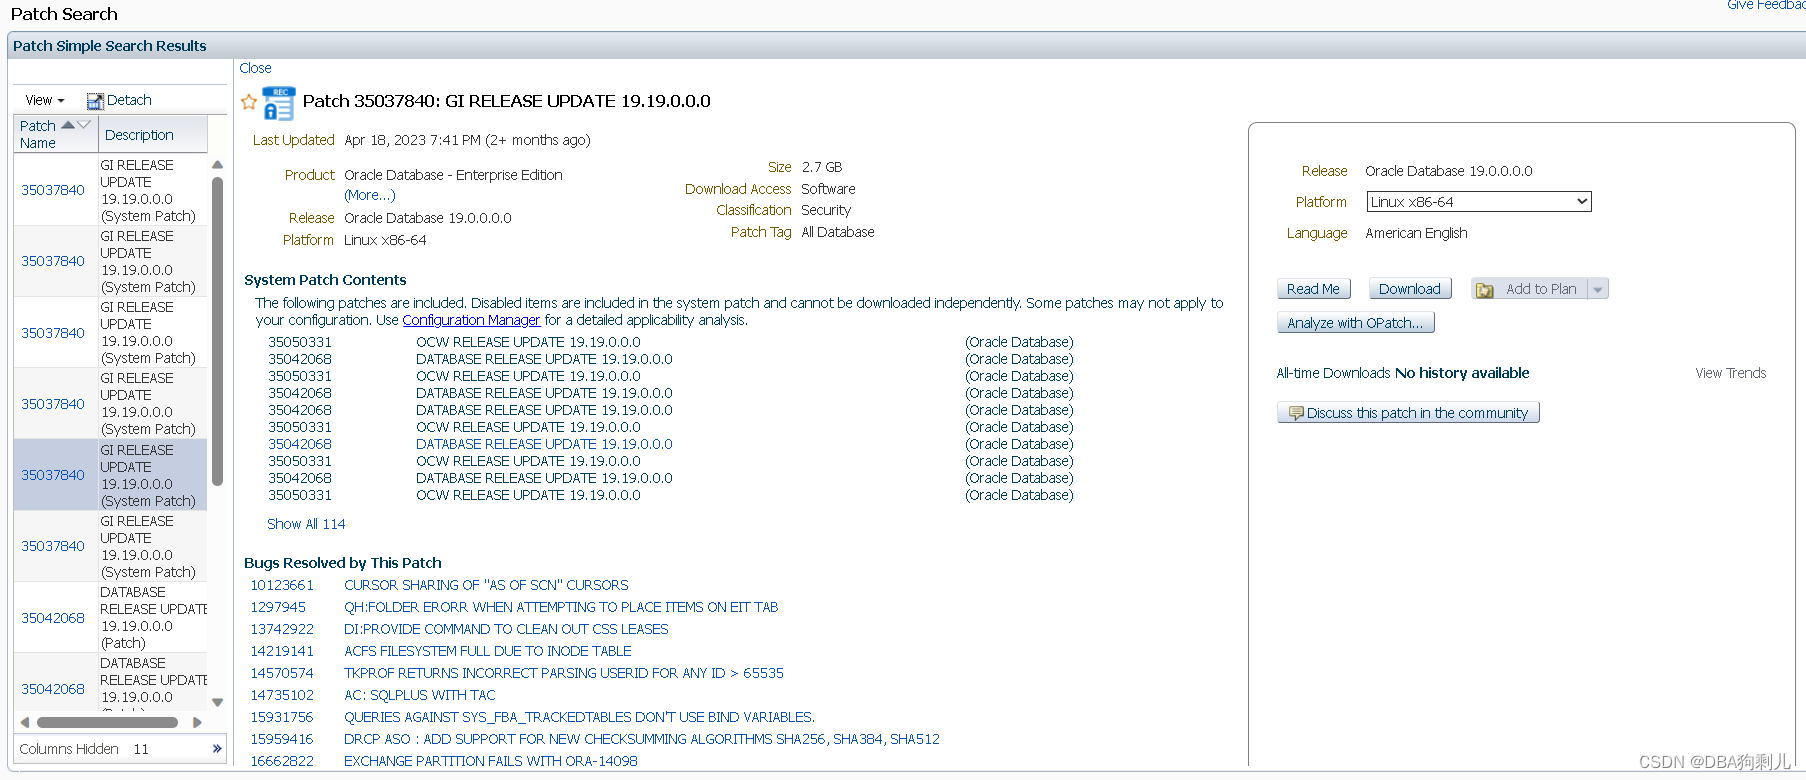Viewport: 1806px width, 780px height.
Task: Open bug 14219141 link
Action: tap(282, 651)
